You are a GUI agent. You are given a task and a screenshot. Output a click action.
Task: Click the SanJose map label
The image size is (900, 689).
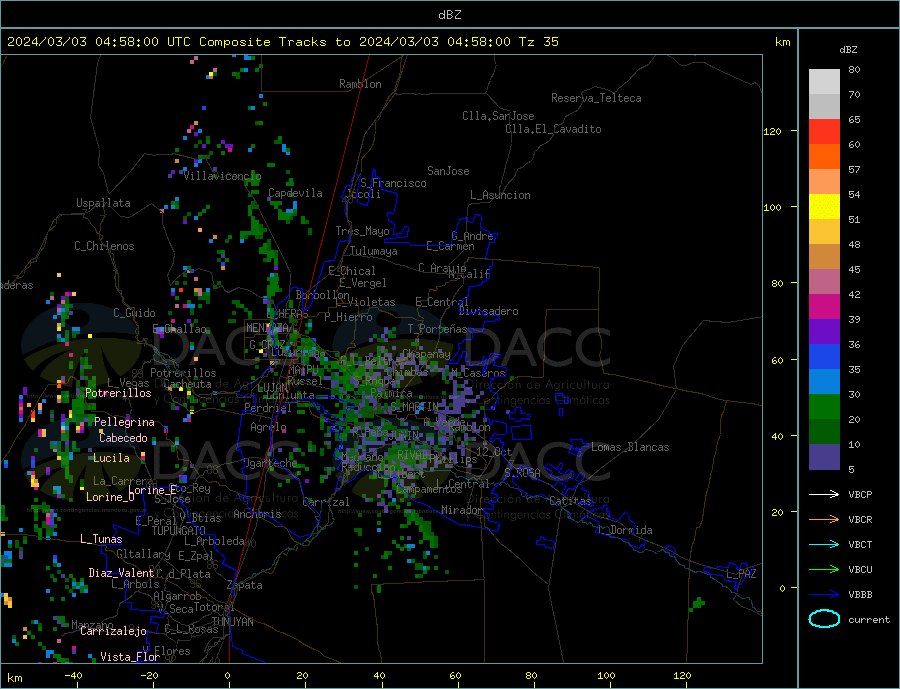[448, 171]
